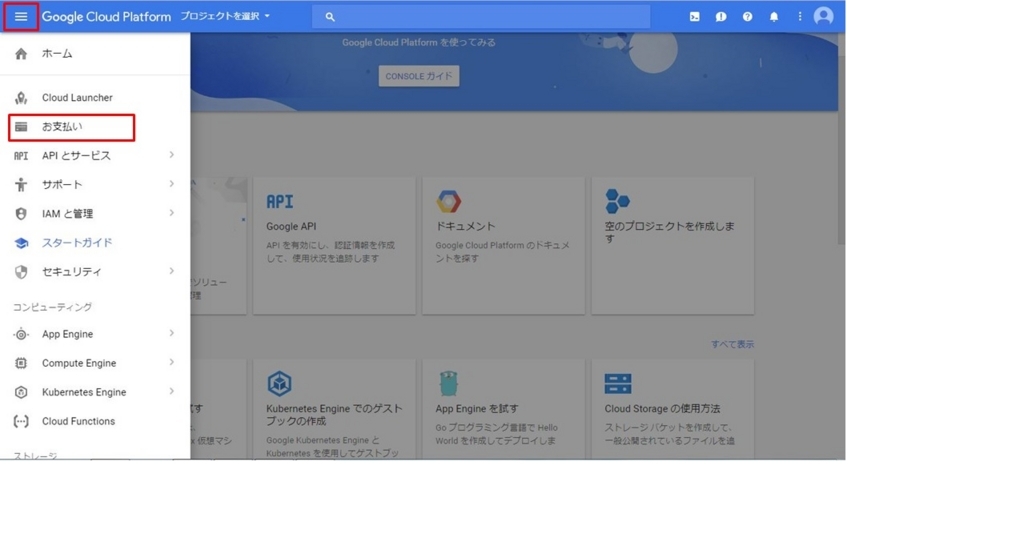Click the App Engine gopher card icon

(449, 384)
